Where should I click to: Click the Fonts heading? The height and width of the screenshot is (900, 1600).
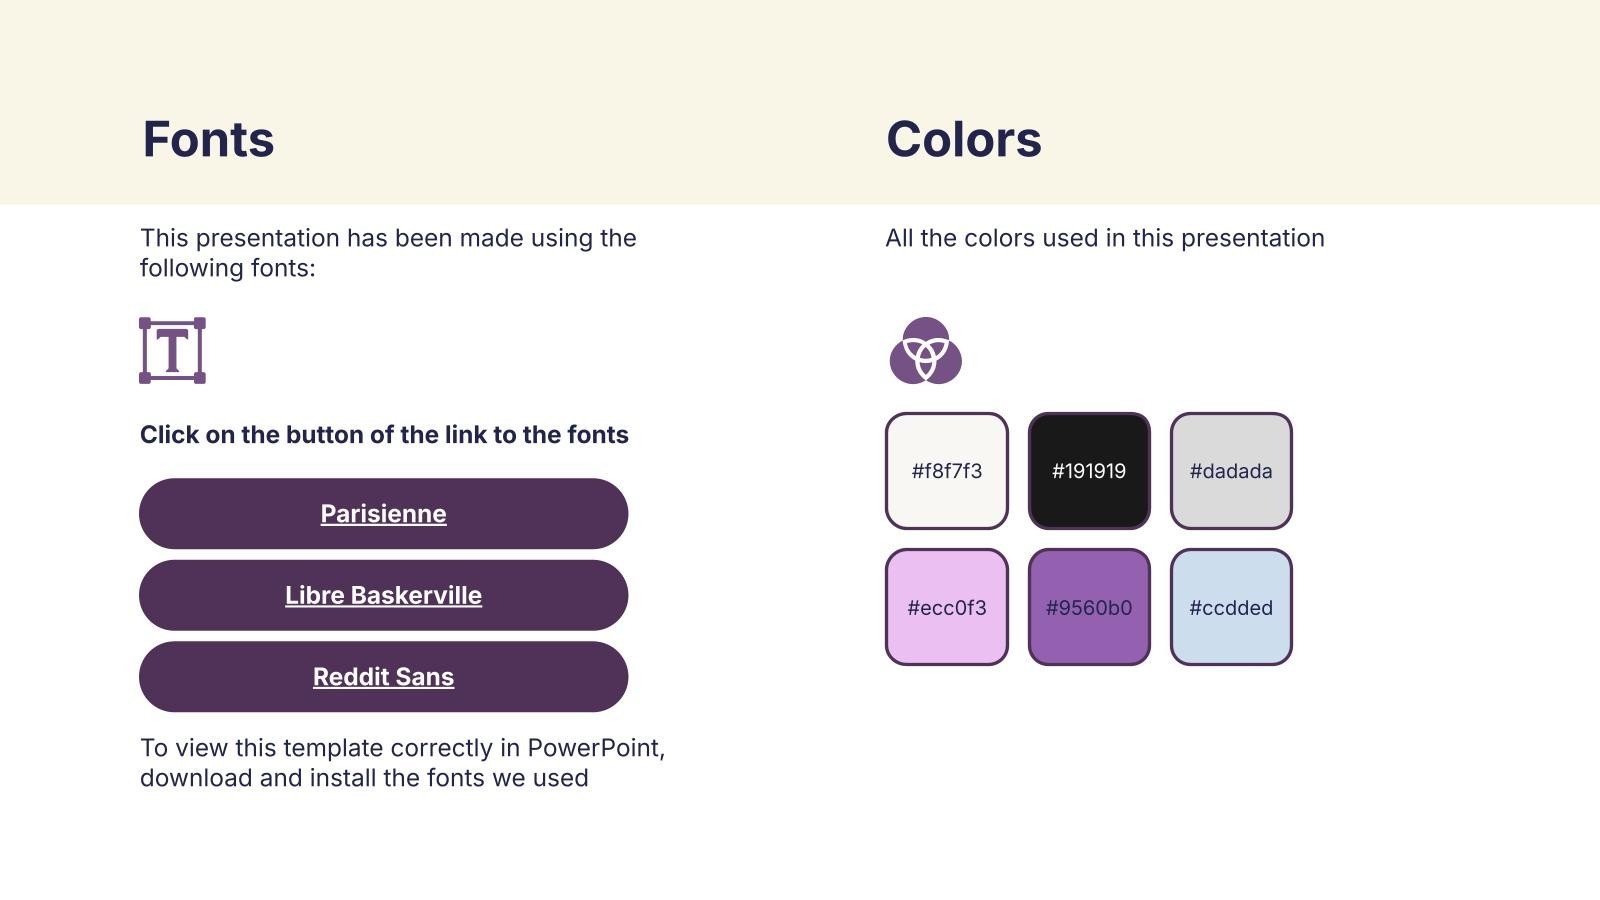point(208,139)
